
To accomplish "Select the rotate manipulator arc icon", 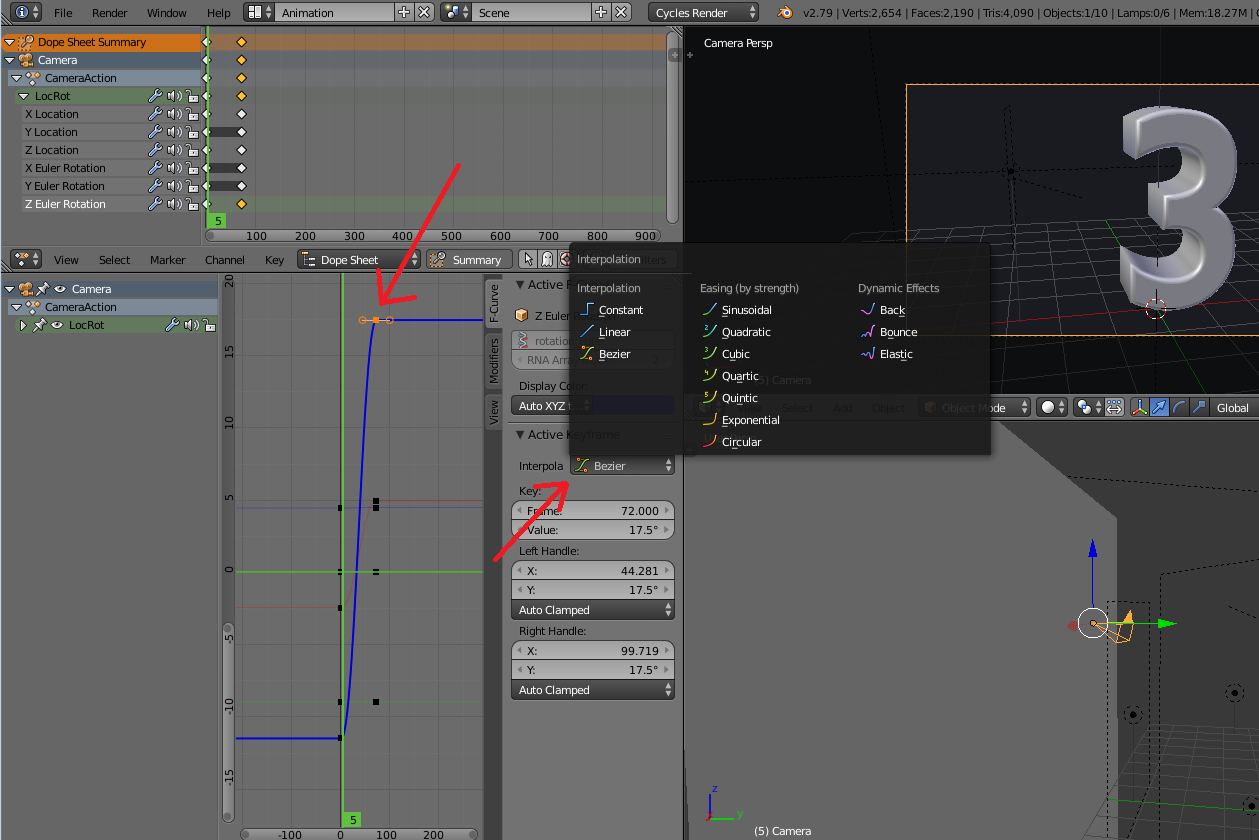I will pyautogui.click(x=1179, y=407).
